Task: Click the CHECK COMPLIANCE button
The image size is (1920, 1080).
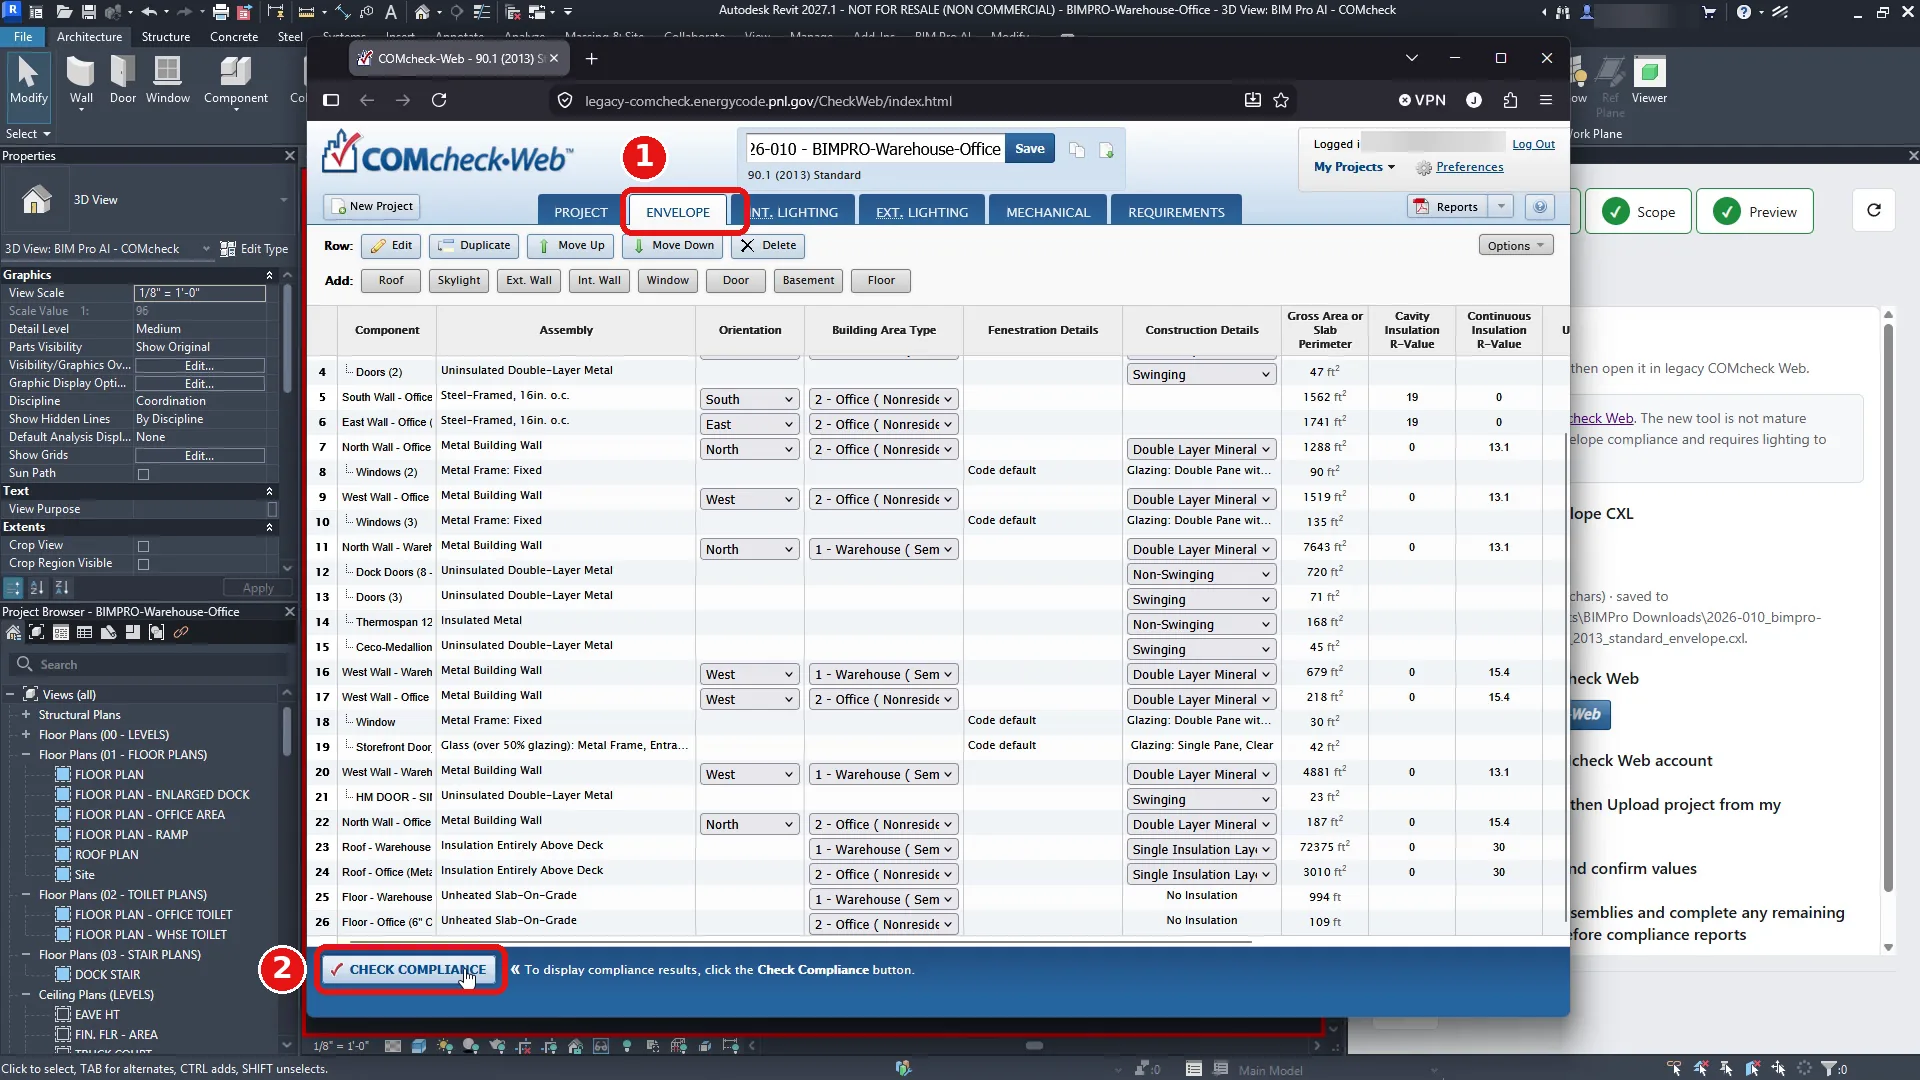Action: 408,969
